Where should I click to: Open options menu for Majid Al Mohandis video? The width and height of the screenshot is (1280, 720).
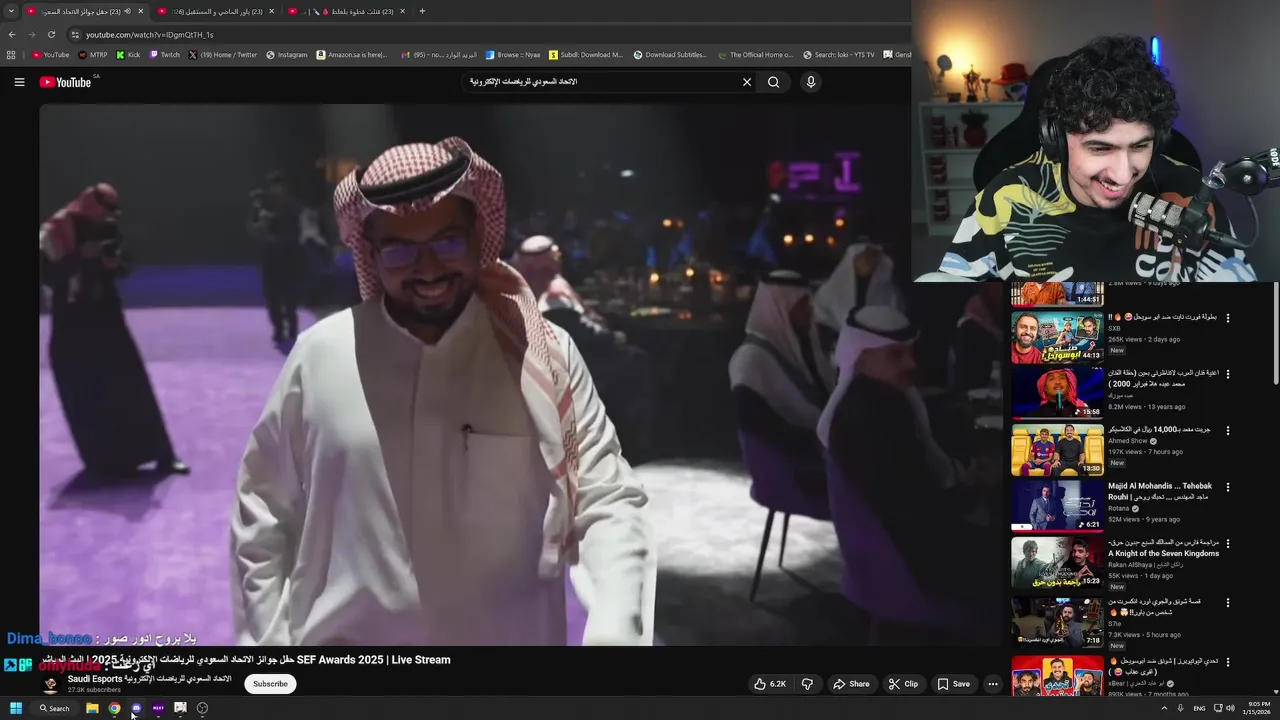[x=1228, y=487]
